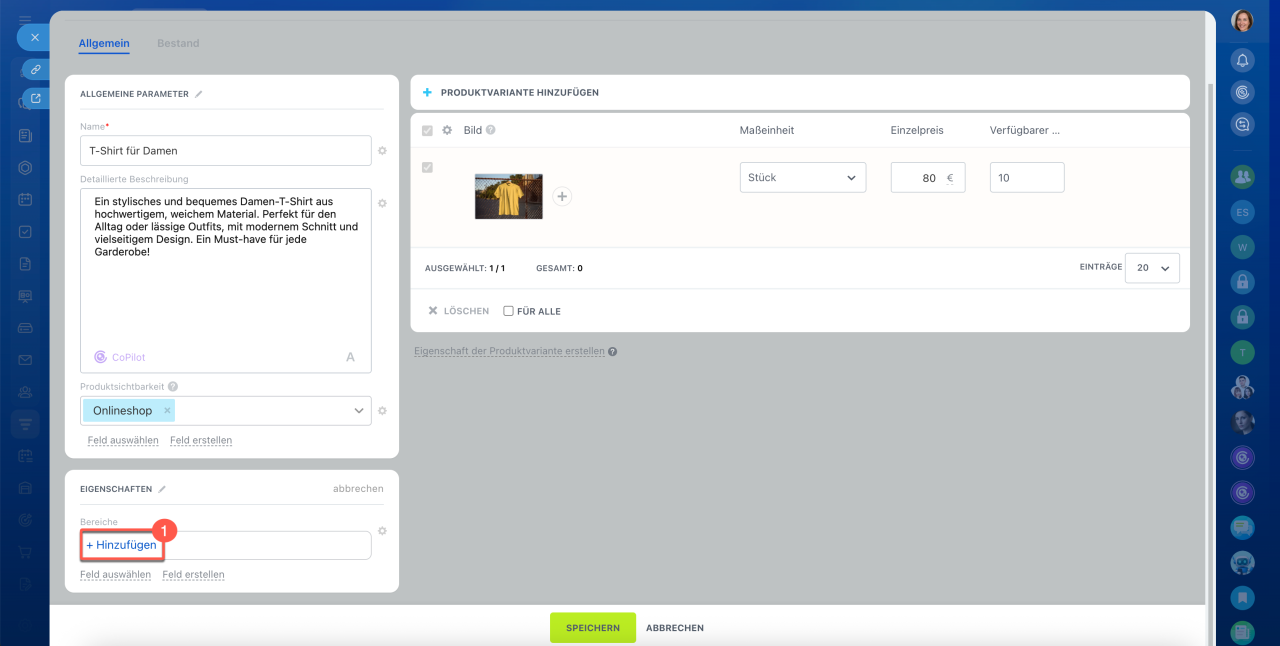The height and width of the screenshot is (646, 1280).
Task: Click the CoPilot icon in description field
Action: (101, 357)
